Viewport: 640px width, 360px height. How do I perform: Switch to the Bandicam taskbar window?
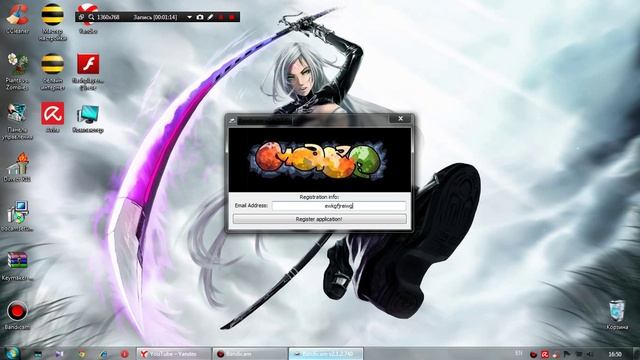point(250,354)
